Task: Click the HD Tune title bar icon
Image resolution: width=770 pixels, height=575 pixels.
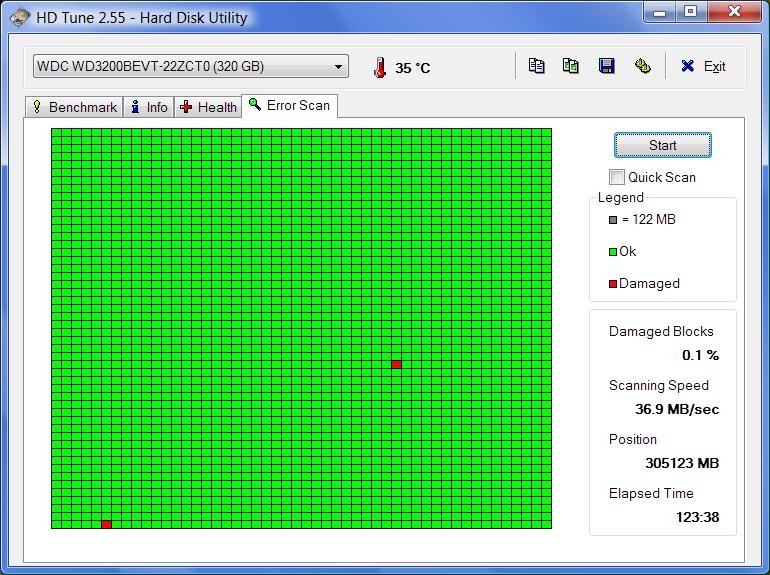Action: click(x=19, y=17)
